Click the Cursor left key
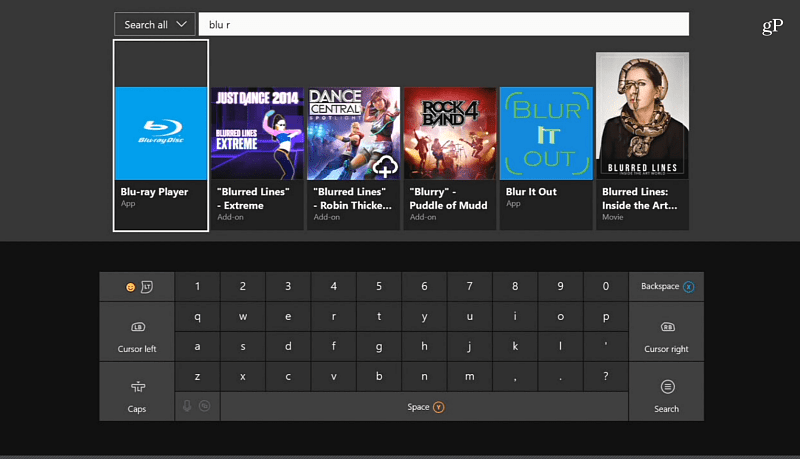800x459 pixels. (137, 332)
